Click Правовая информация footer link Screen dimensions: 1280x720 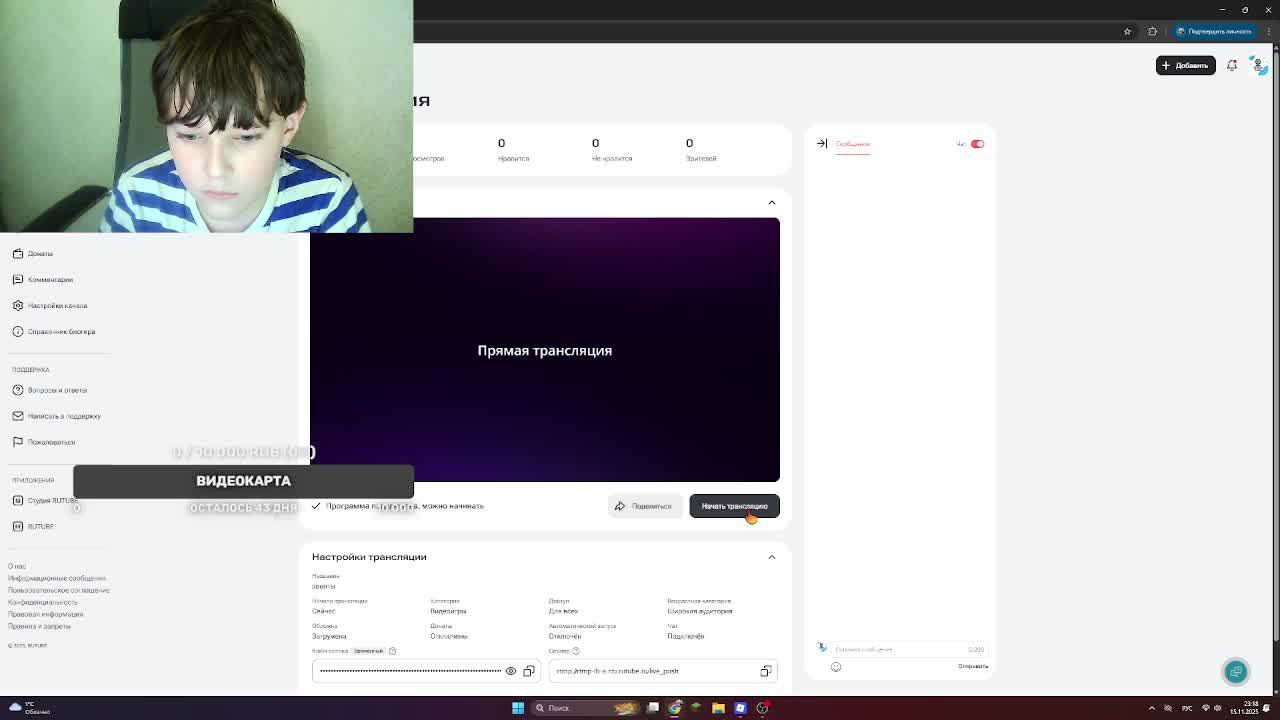pos(46,614)
